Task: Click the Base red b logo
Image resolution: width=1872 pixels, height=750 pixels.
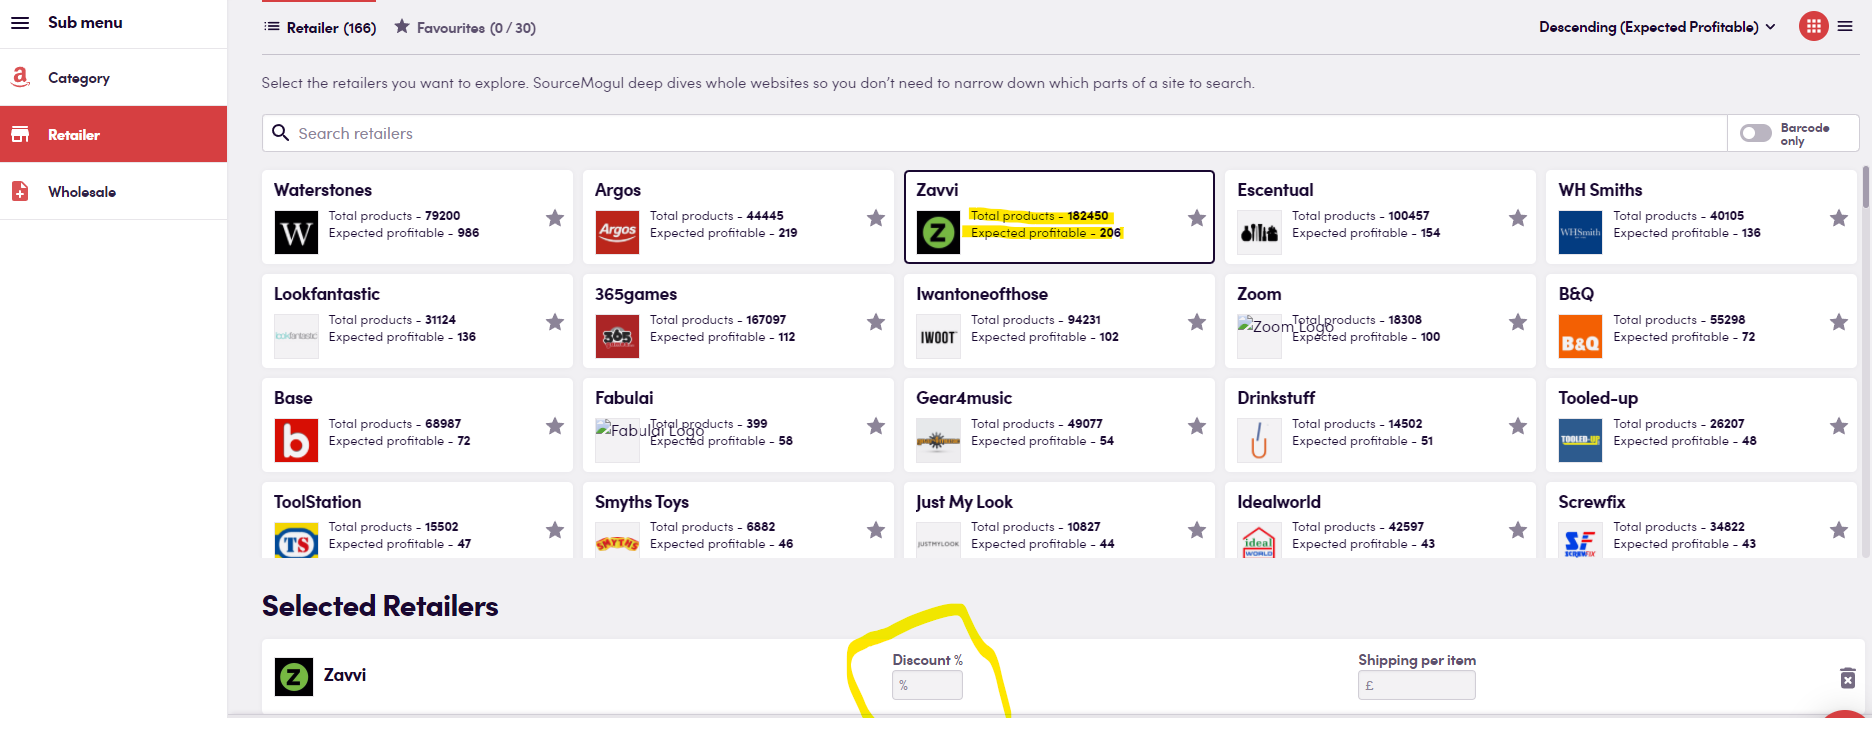Action: click(x=296, y=441)
